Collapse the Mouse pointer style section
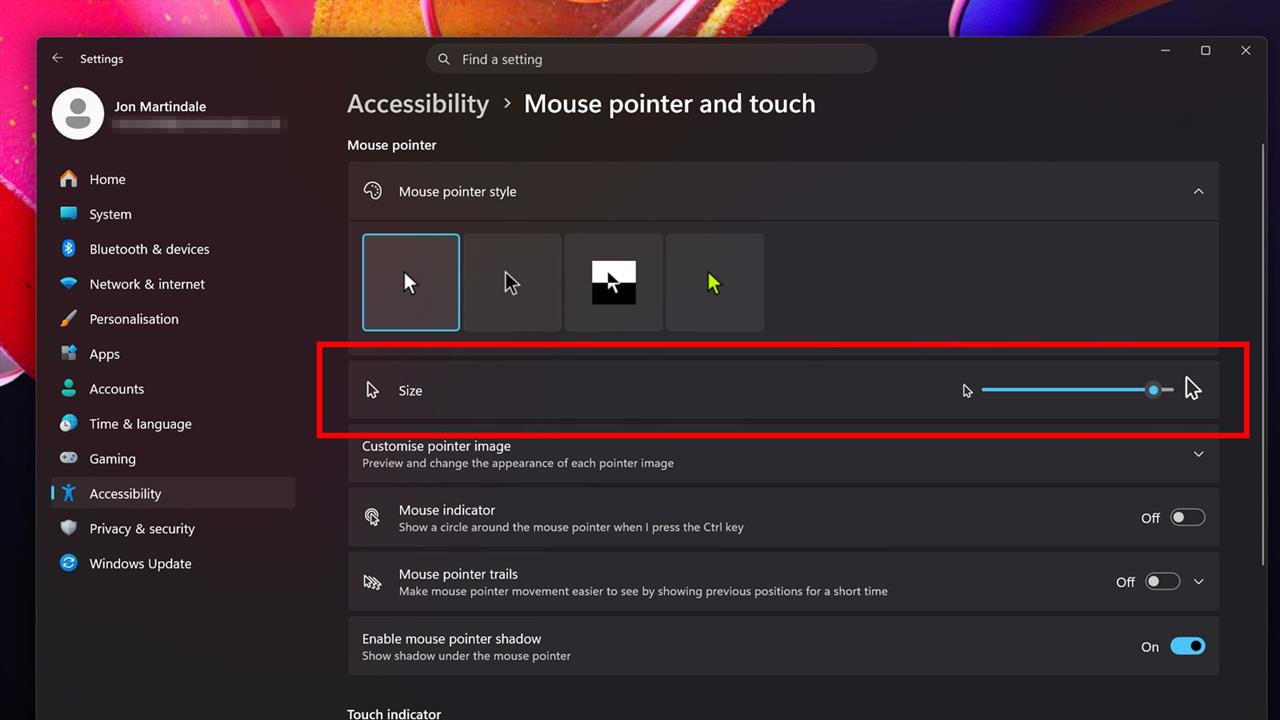Screen dimensions: 1280x720 pos(1198,191)
